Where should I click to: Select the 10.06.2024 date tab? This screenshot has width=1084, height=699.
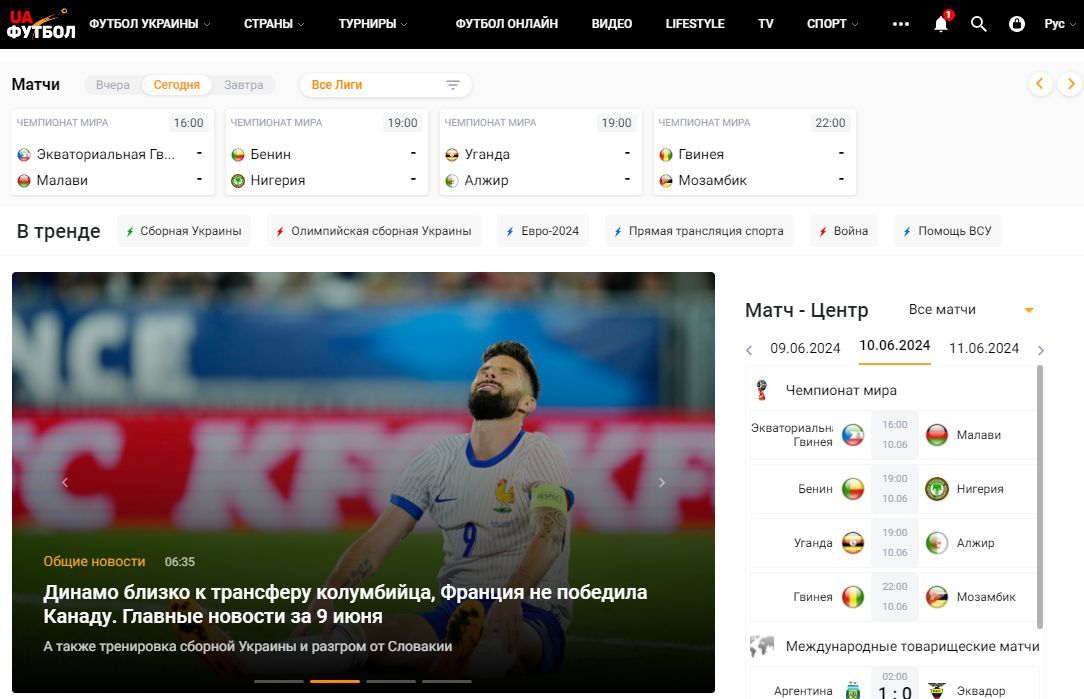(895, 346)
